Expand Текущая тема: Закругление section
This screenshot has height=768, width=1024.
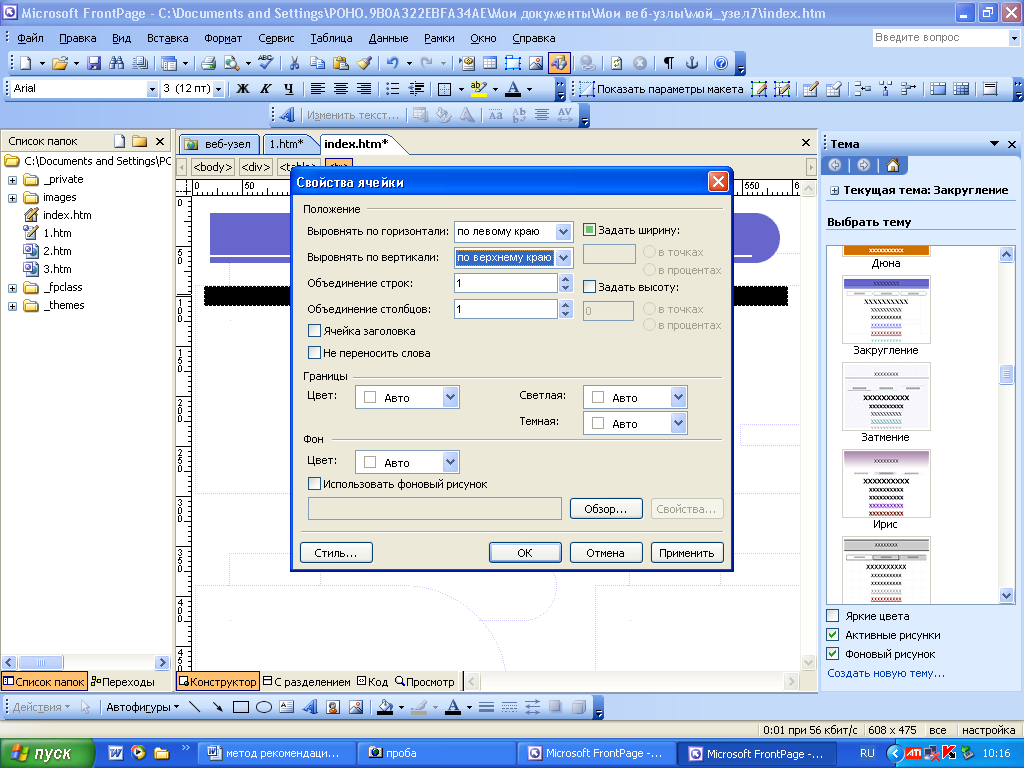[835, 191]
